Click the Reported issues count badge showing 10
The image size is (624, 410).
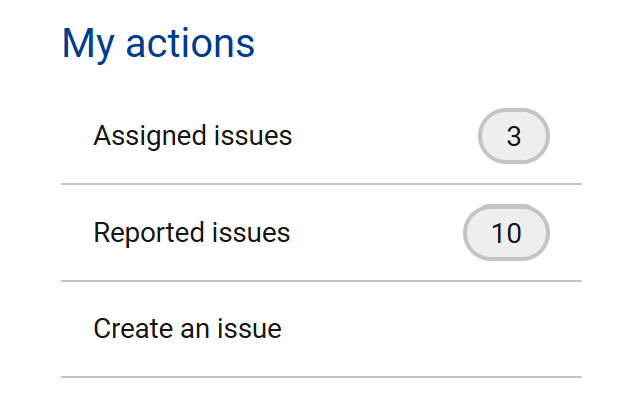[507, 233]
